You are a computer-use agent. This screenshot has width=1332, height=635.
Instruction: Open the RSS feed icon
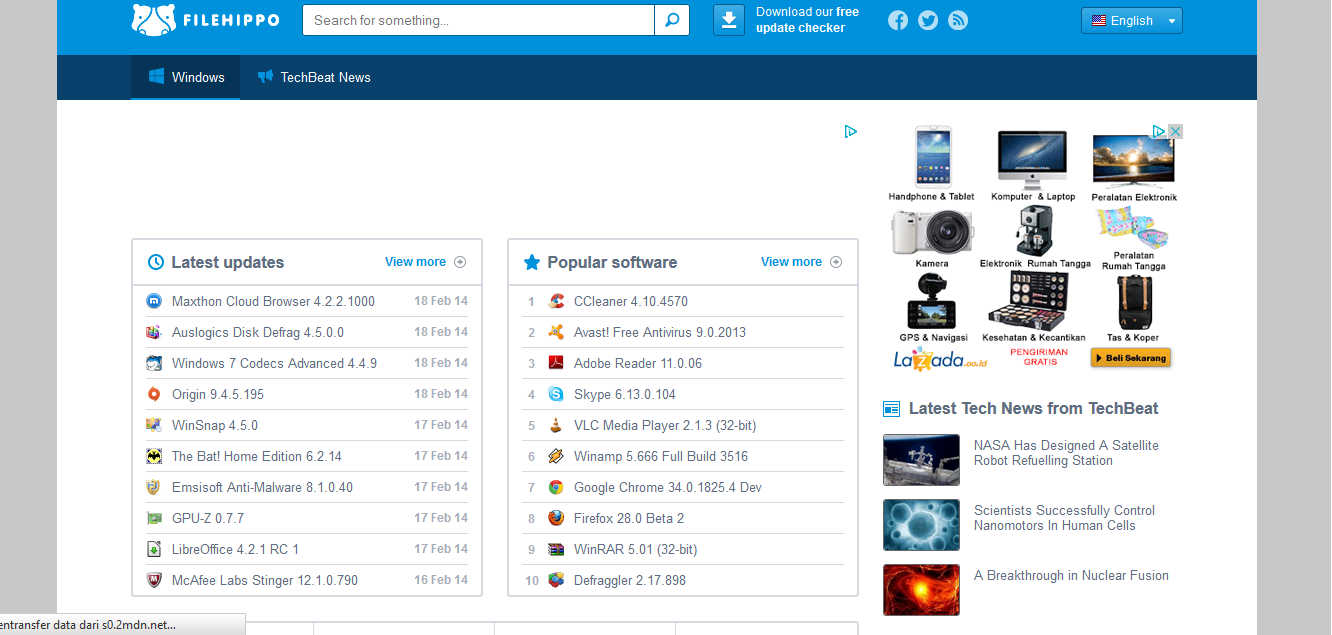[x=958, y=20]
